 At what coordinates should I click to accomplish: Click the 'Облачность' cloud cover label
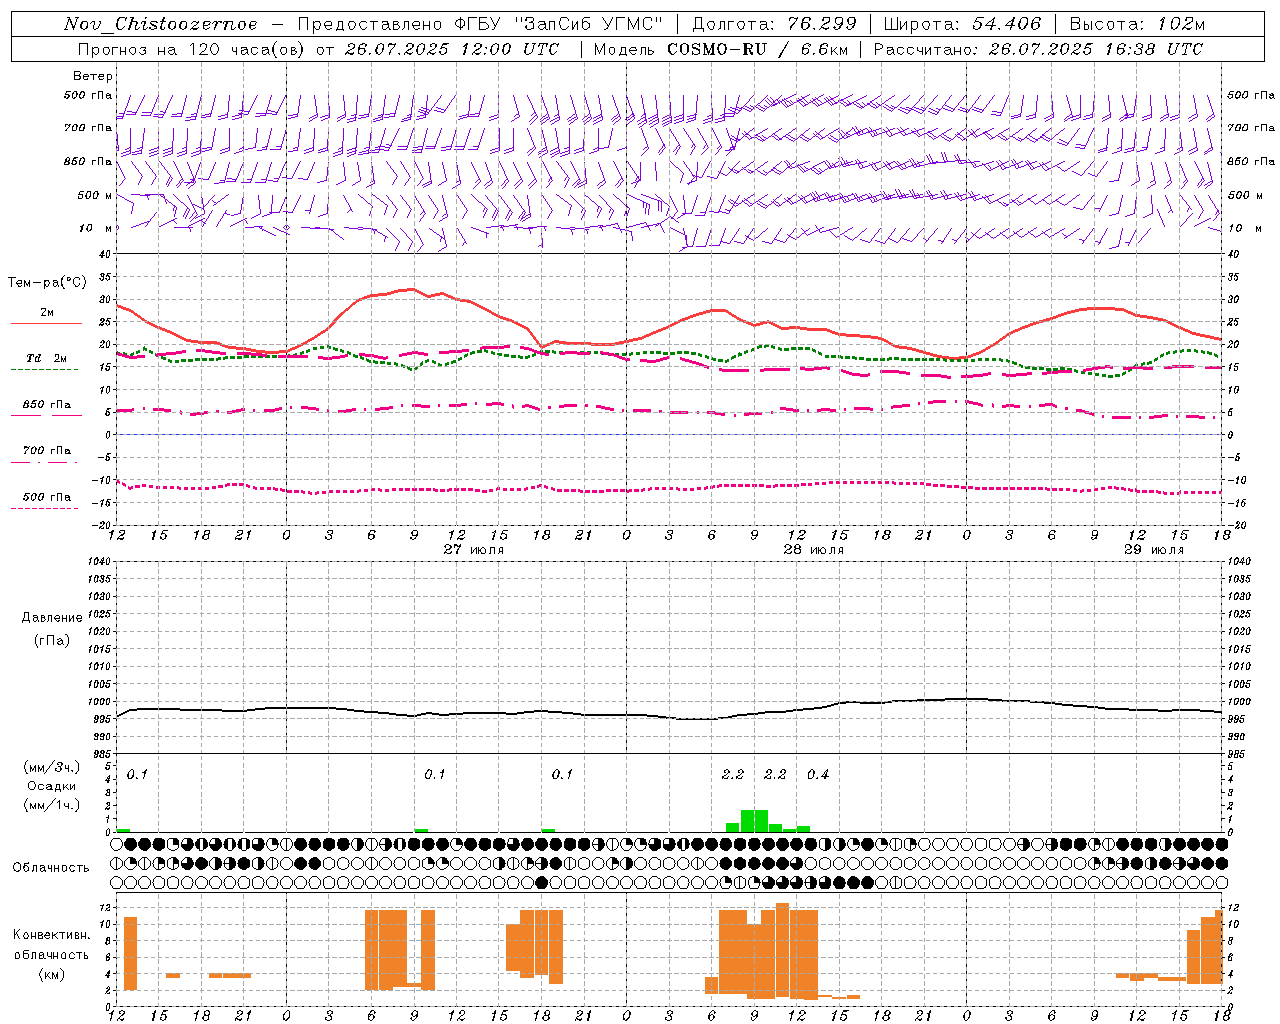[51, 867]
